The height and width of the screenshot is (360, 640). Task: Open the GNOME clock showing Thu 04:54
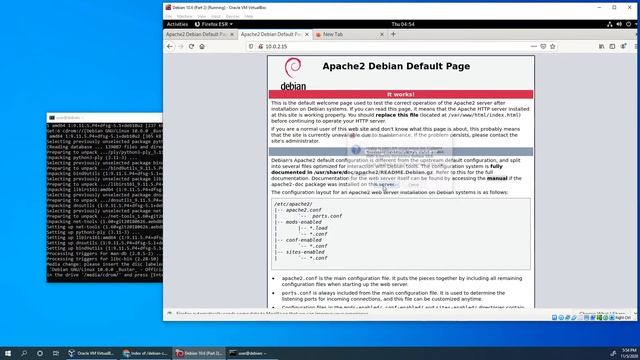point(403,24)
